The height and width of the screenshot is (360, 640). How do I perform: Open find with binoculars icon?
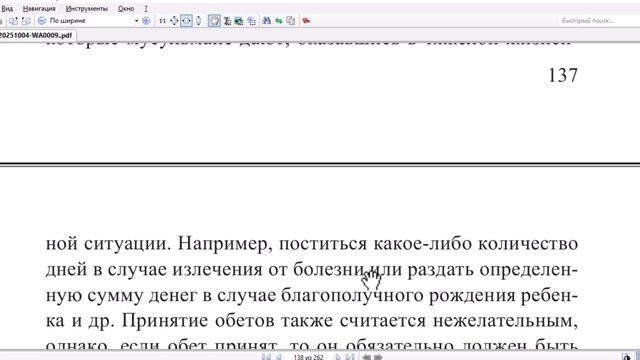pyautogui.click(x=267, y=21)
